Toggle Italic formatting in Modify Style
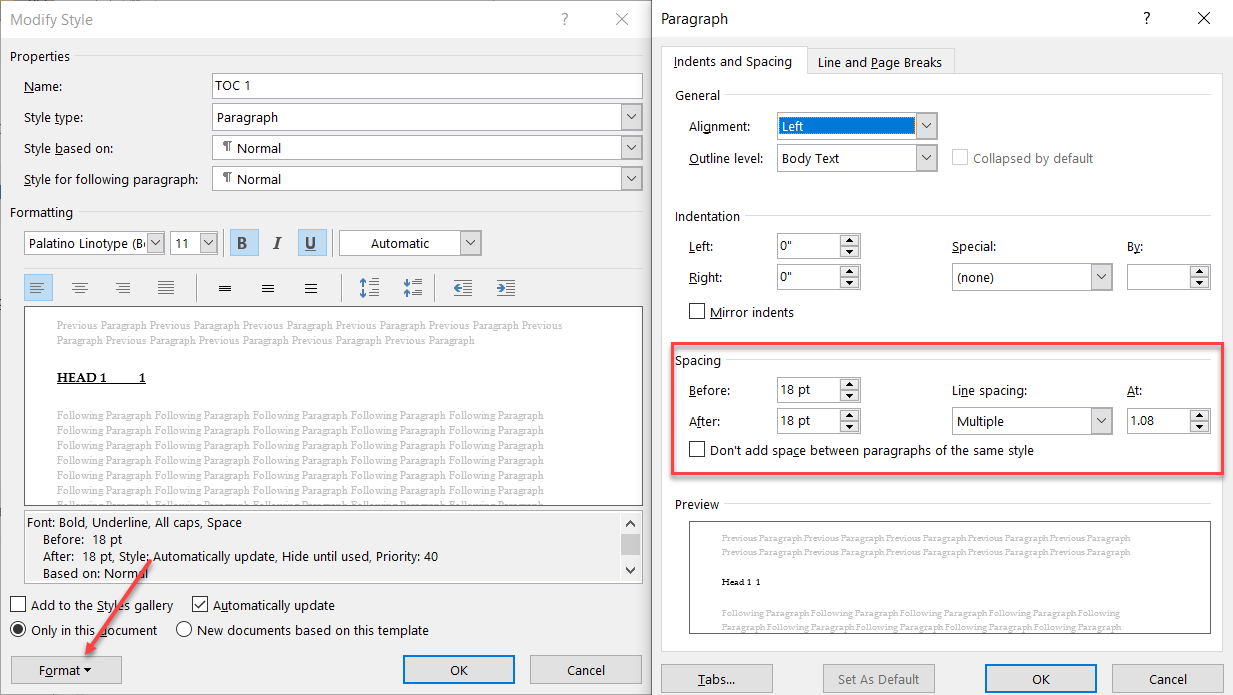This screenshot has width=1233, height=695. point(278,243)
